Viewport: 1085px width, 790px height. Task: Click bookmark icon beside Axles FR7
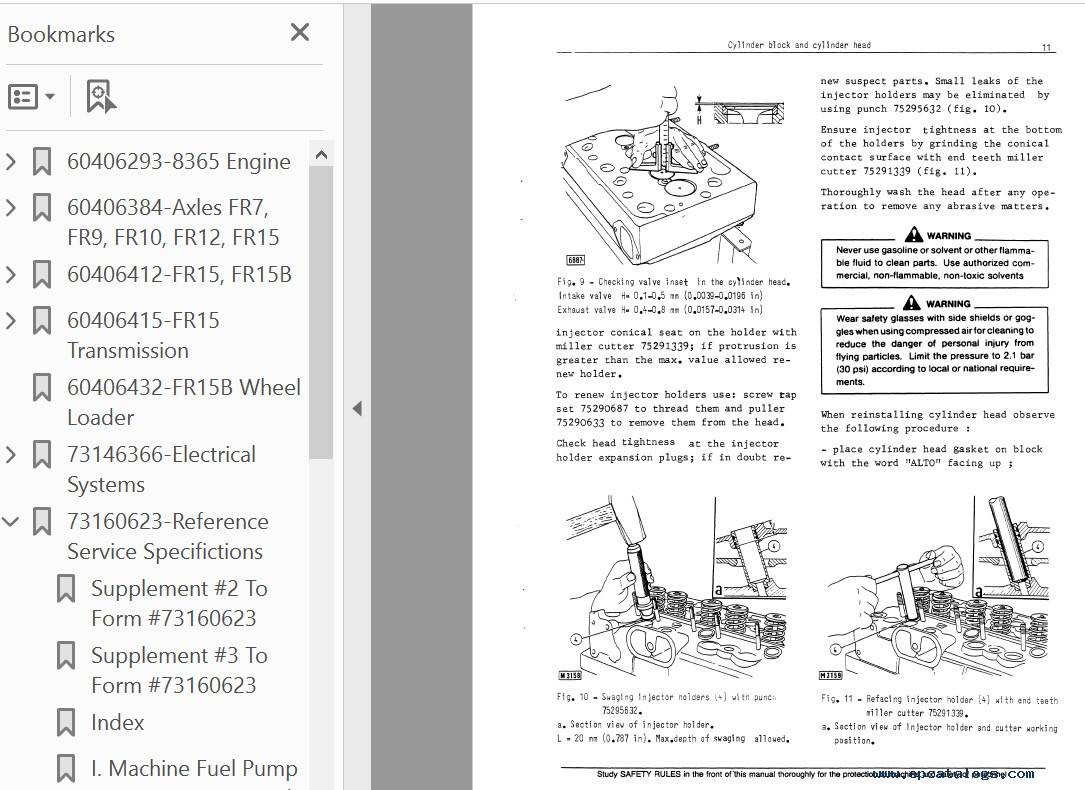tap(42, 208)
